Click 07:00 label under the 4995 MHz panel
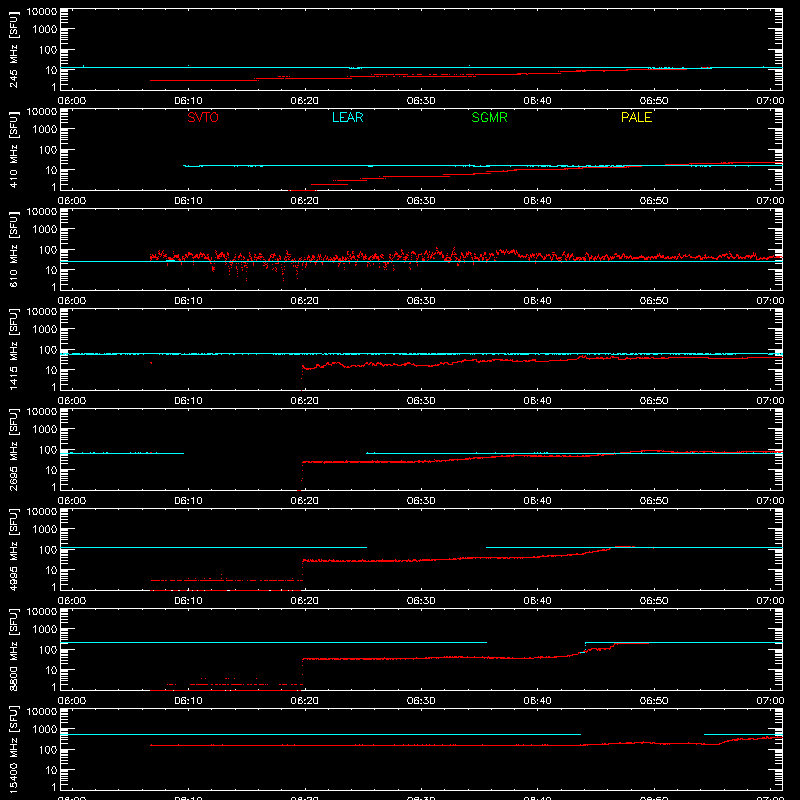This screenshot has height=800, width=800. 770,601
